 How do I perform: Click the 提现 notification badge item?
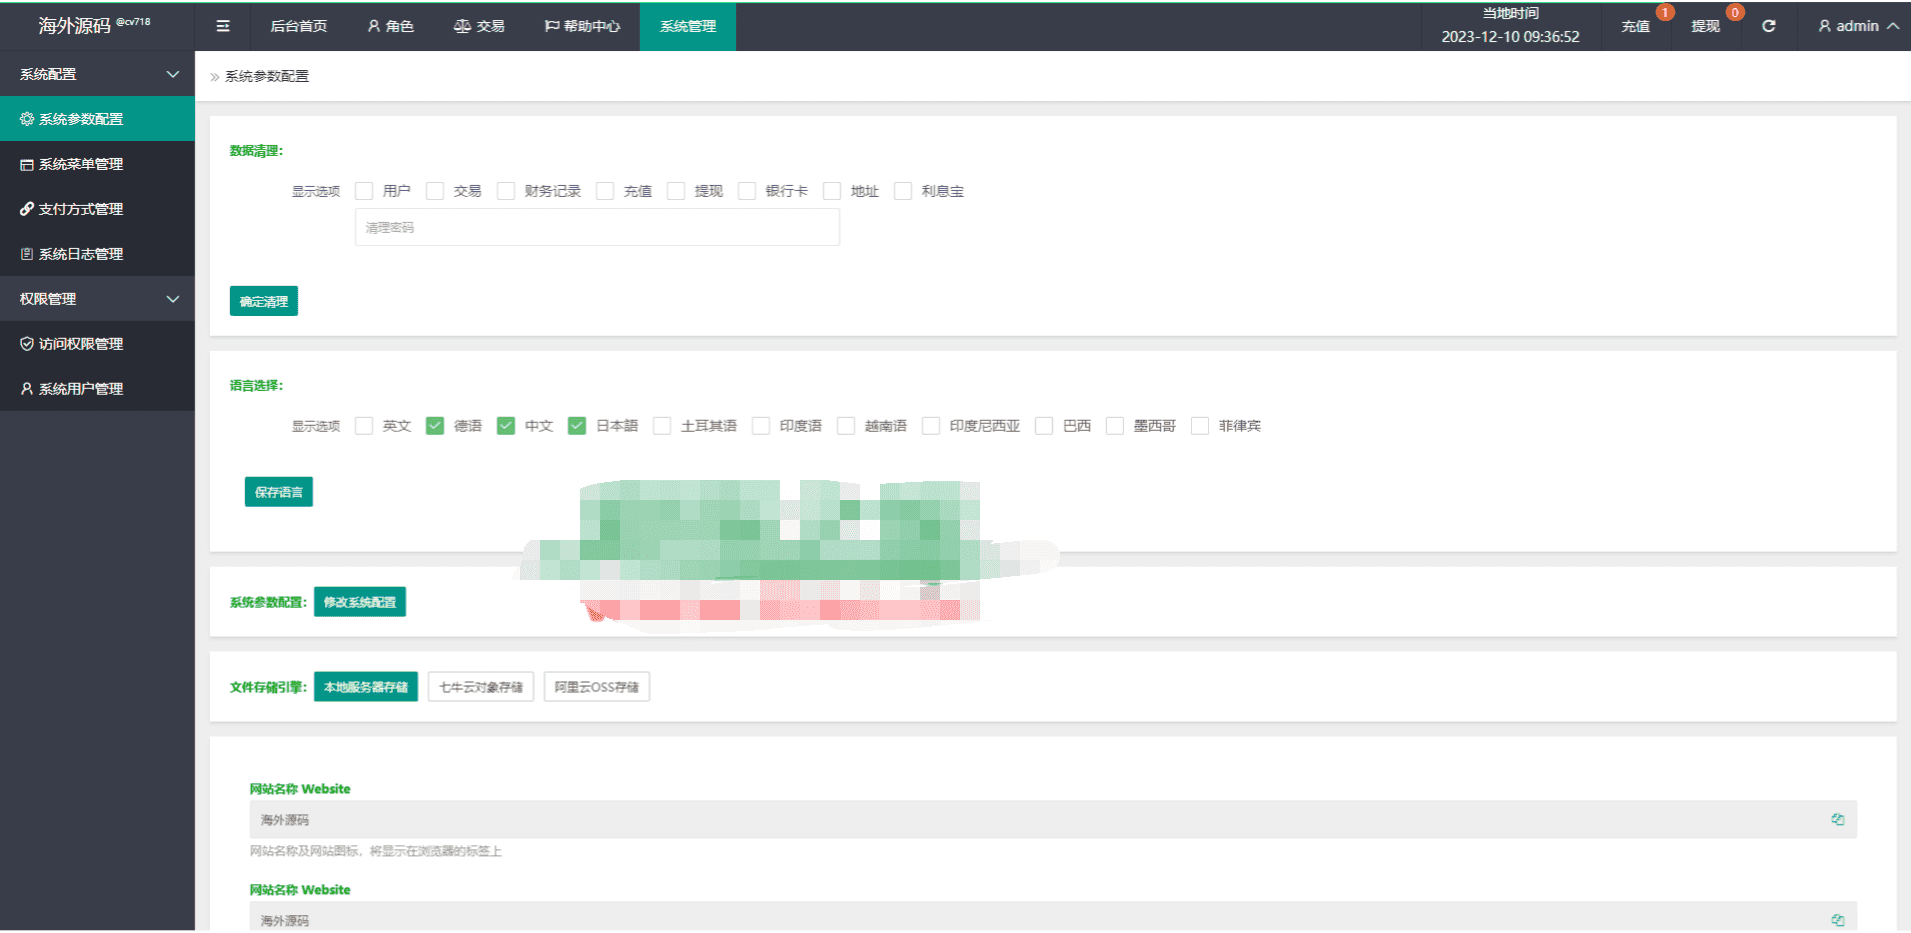point(1706,26)
